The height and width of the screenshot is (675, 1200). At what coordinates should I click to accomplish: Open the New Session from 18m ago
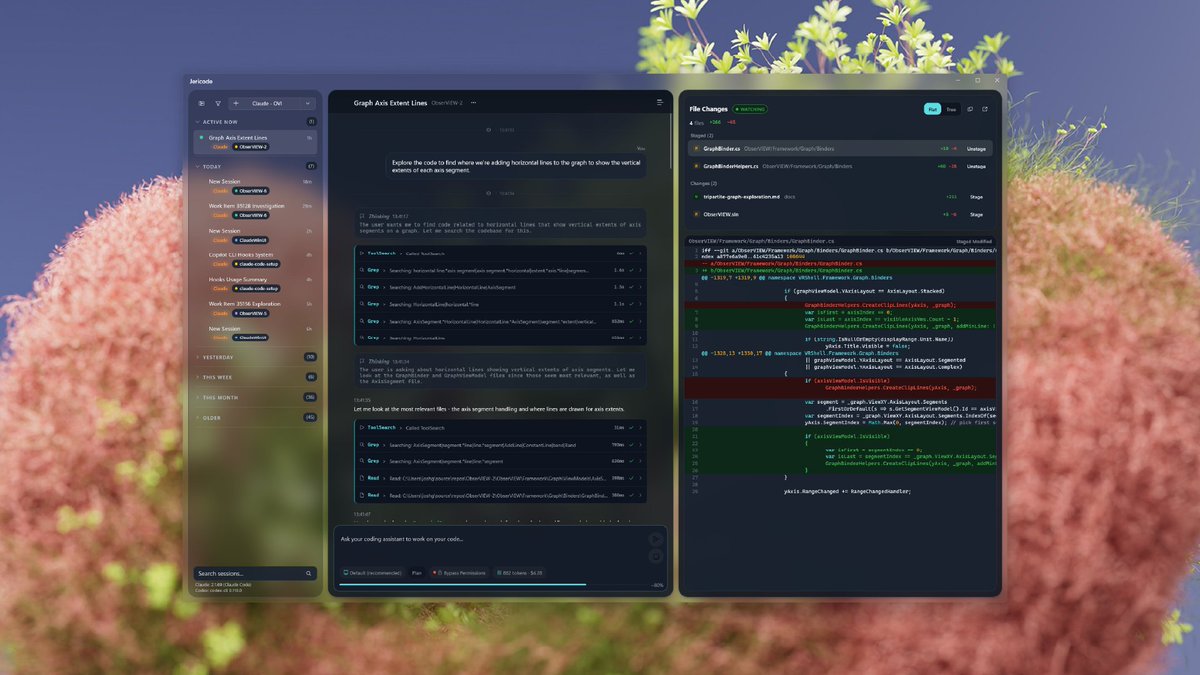(255, 186)
